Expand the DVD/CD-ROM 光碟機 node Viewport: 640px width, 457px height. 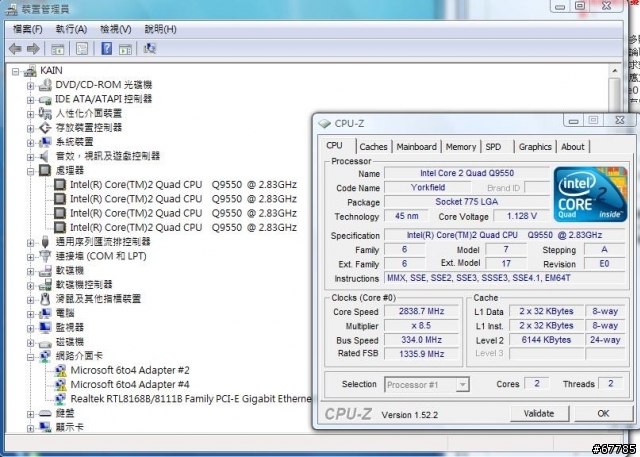click(x=30, y=86)
